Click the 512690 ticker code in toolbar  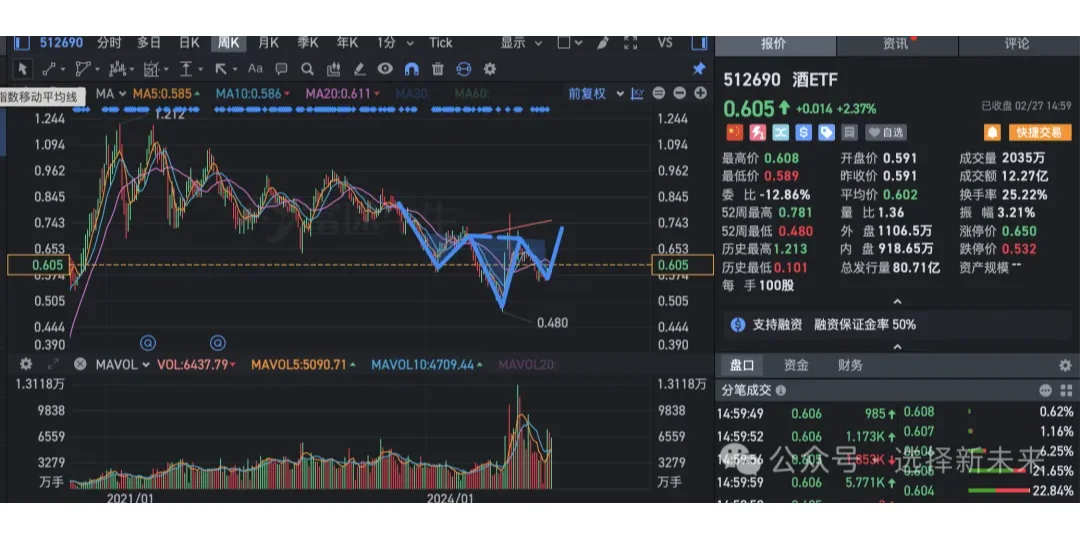point(61,43)
